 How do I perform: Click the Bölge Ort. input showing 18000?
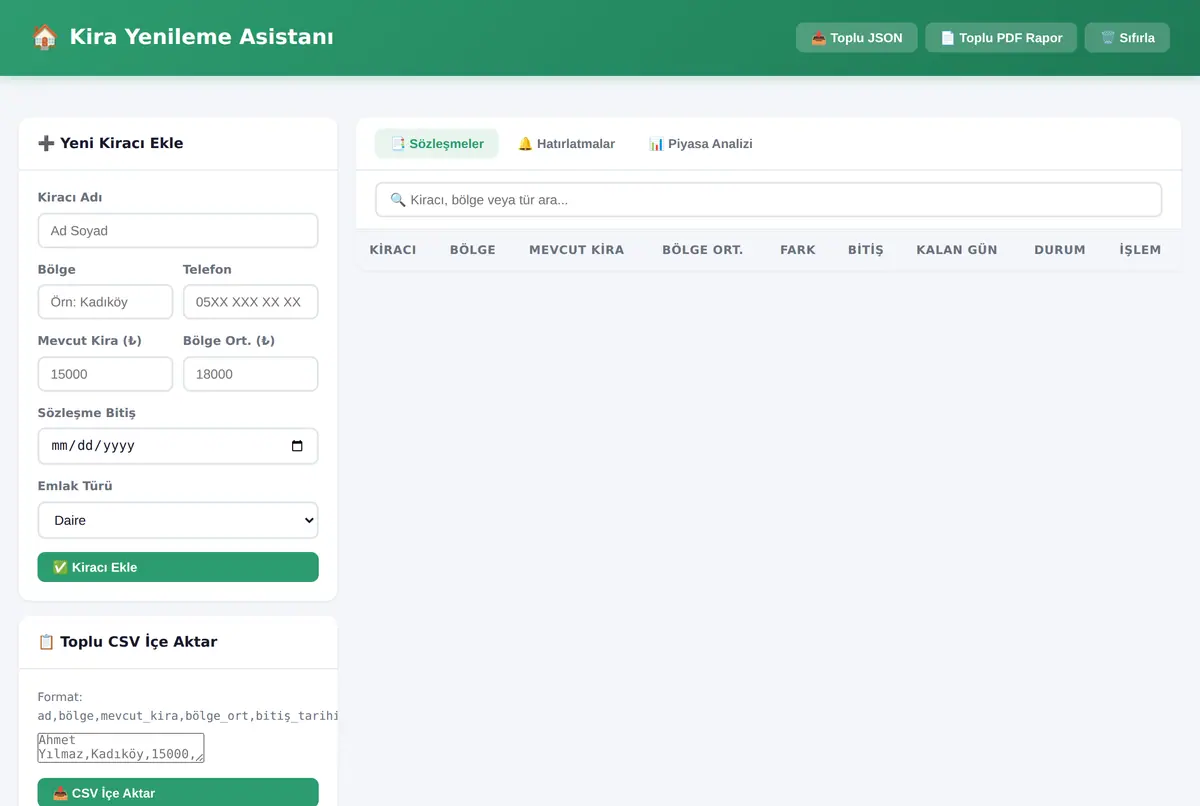point(250,374)
